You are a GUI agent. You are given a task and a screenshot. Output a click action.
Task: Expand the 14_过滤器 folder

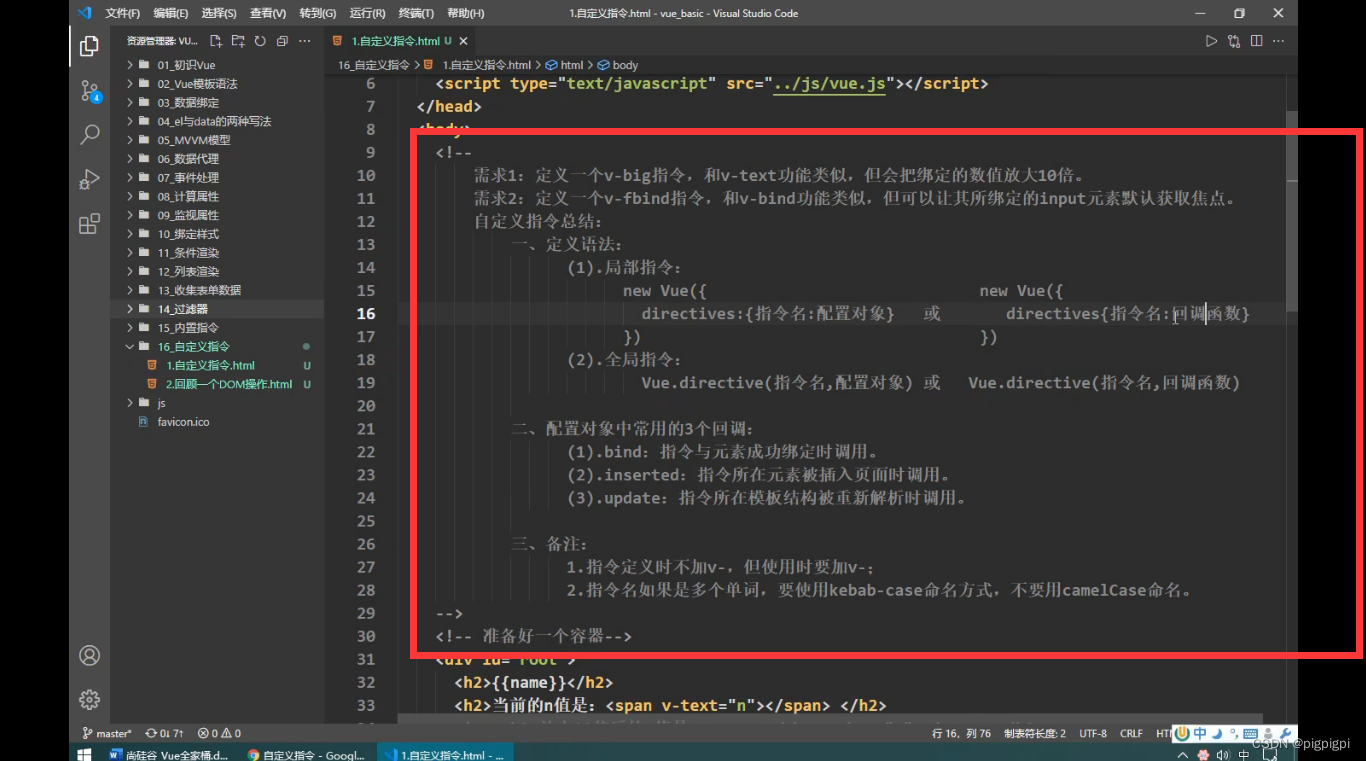point(217,309)
